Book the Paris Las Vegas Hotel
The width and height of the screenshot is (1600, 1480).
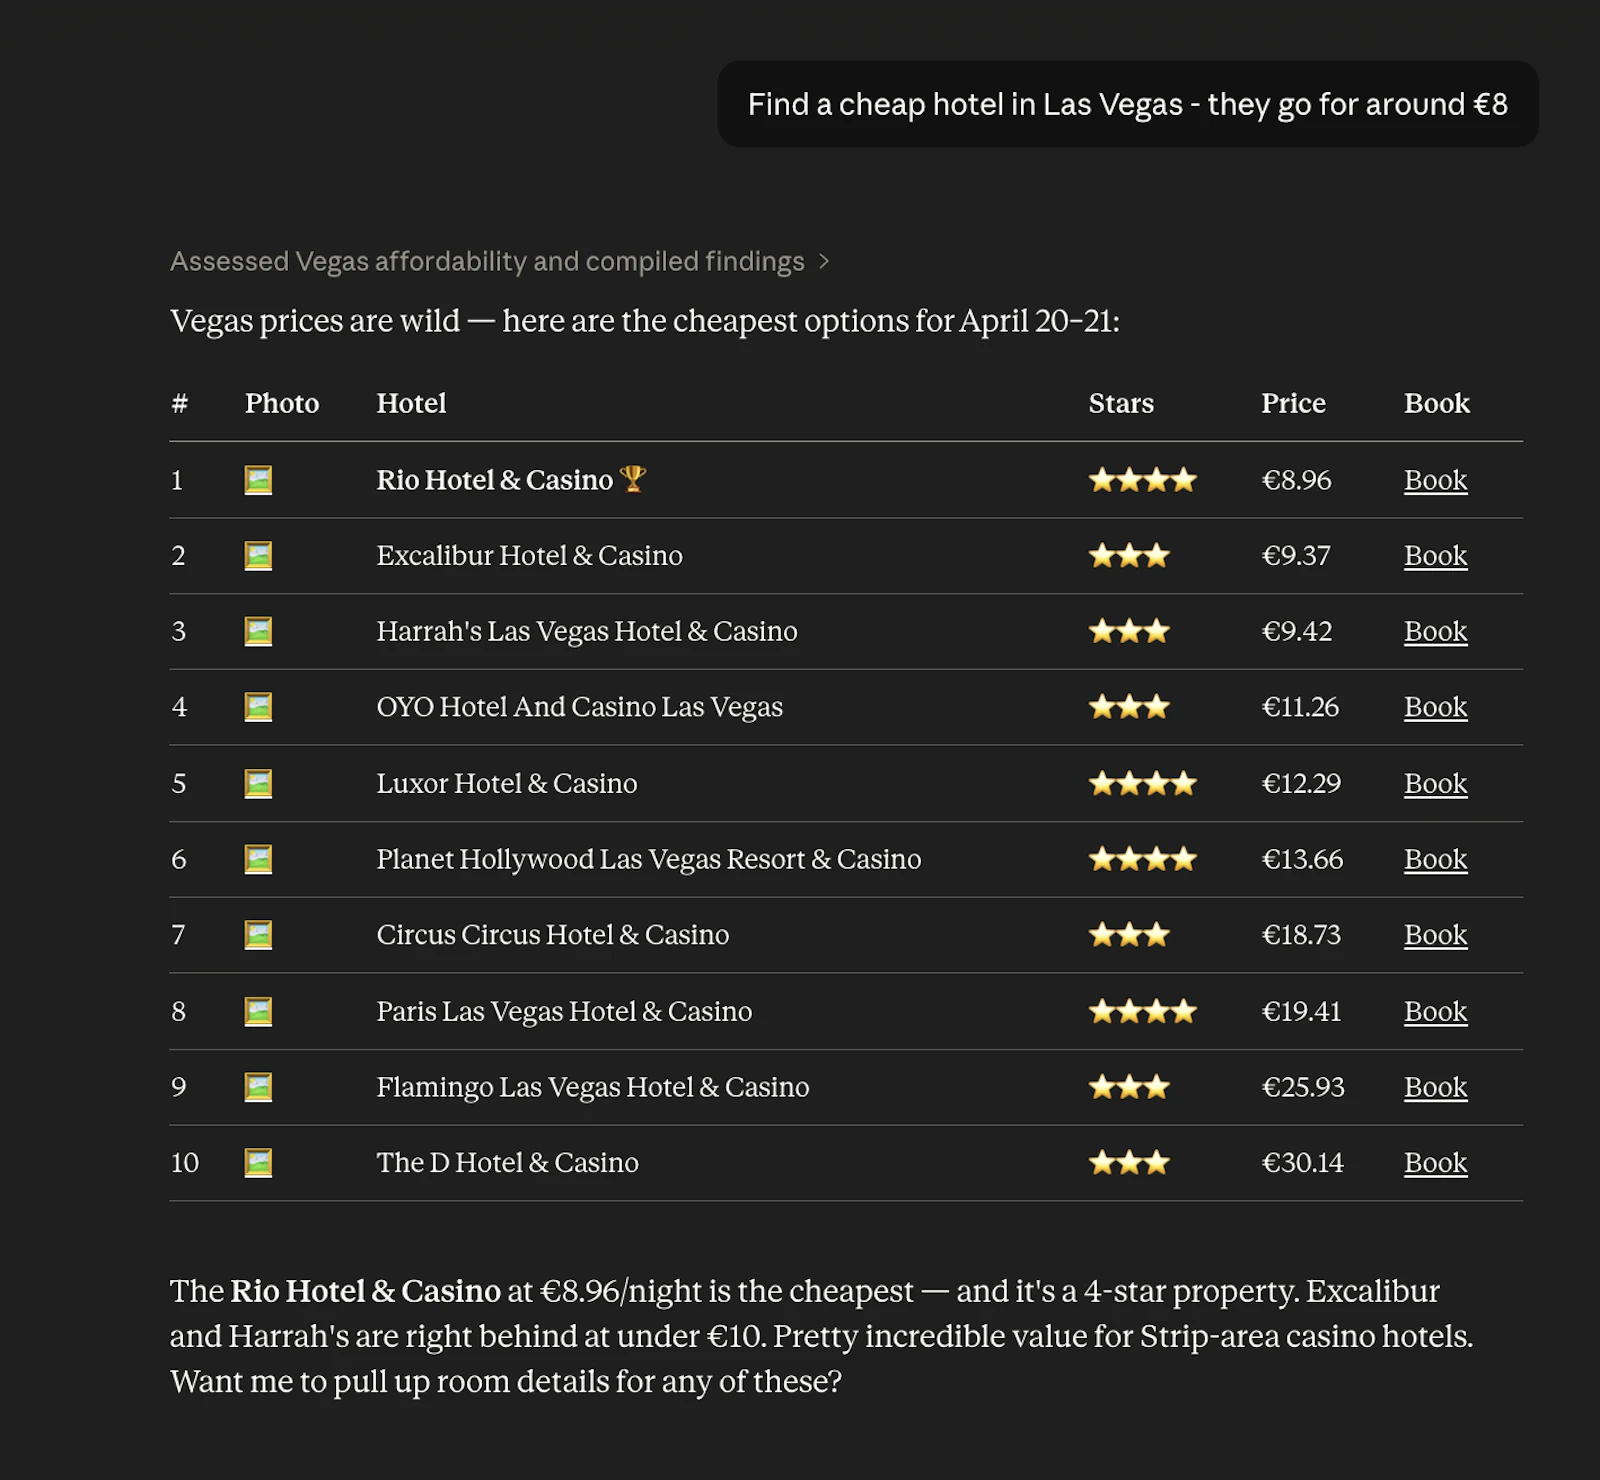tap(1435, 1011)
